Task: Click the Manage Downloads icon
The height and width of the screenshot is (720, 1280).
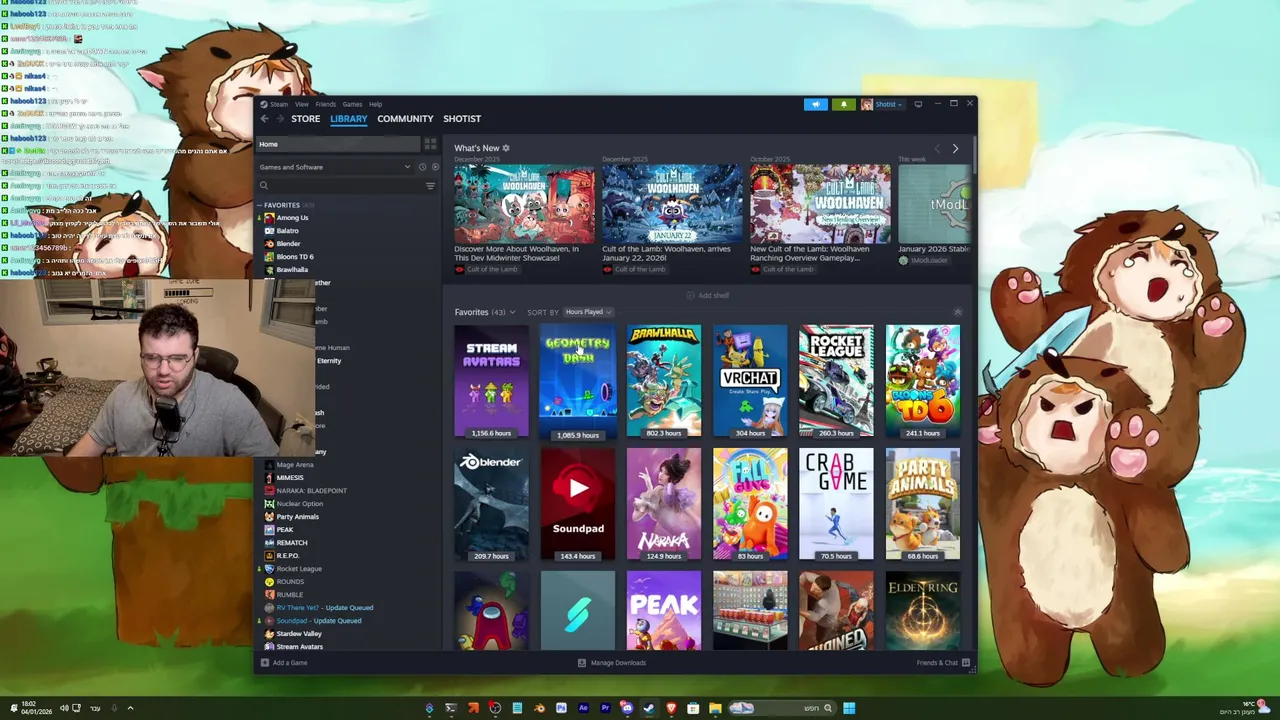Action: tap(582, 663)
